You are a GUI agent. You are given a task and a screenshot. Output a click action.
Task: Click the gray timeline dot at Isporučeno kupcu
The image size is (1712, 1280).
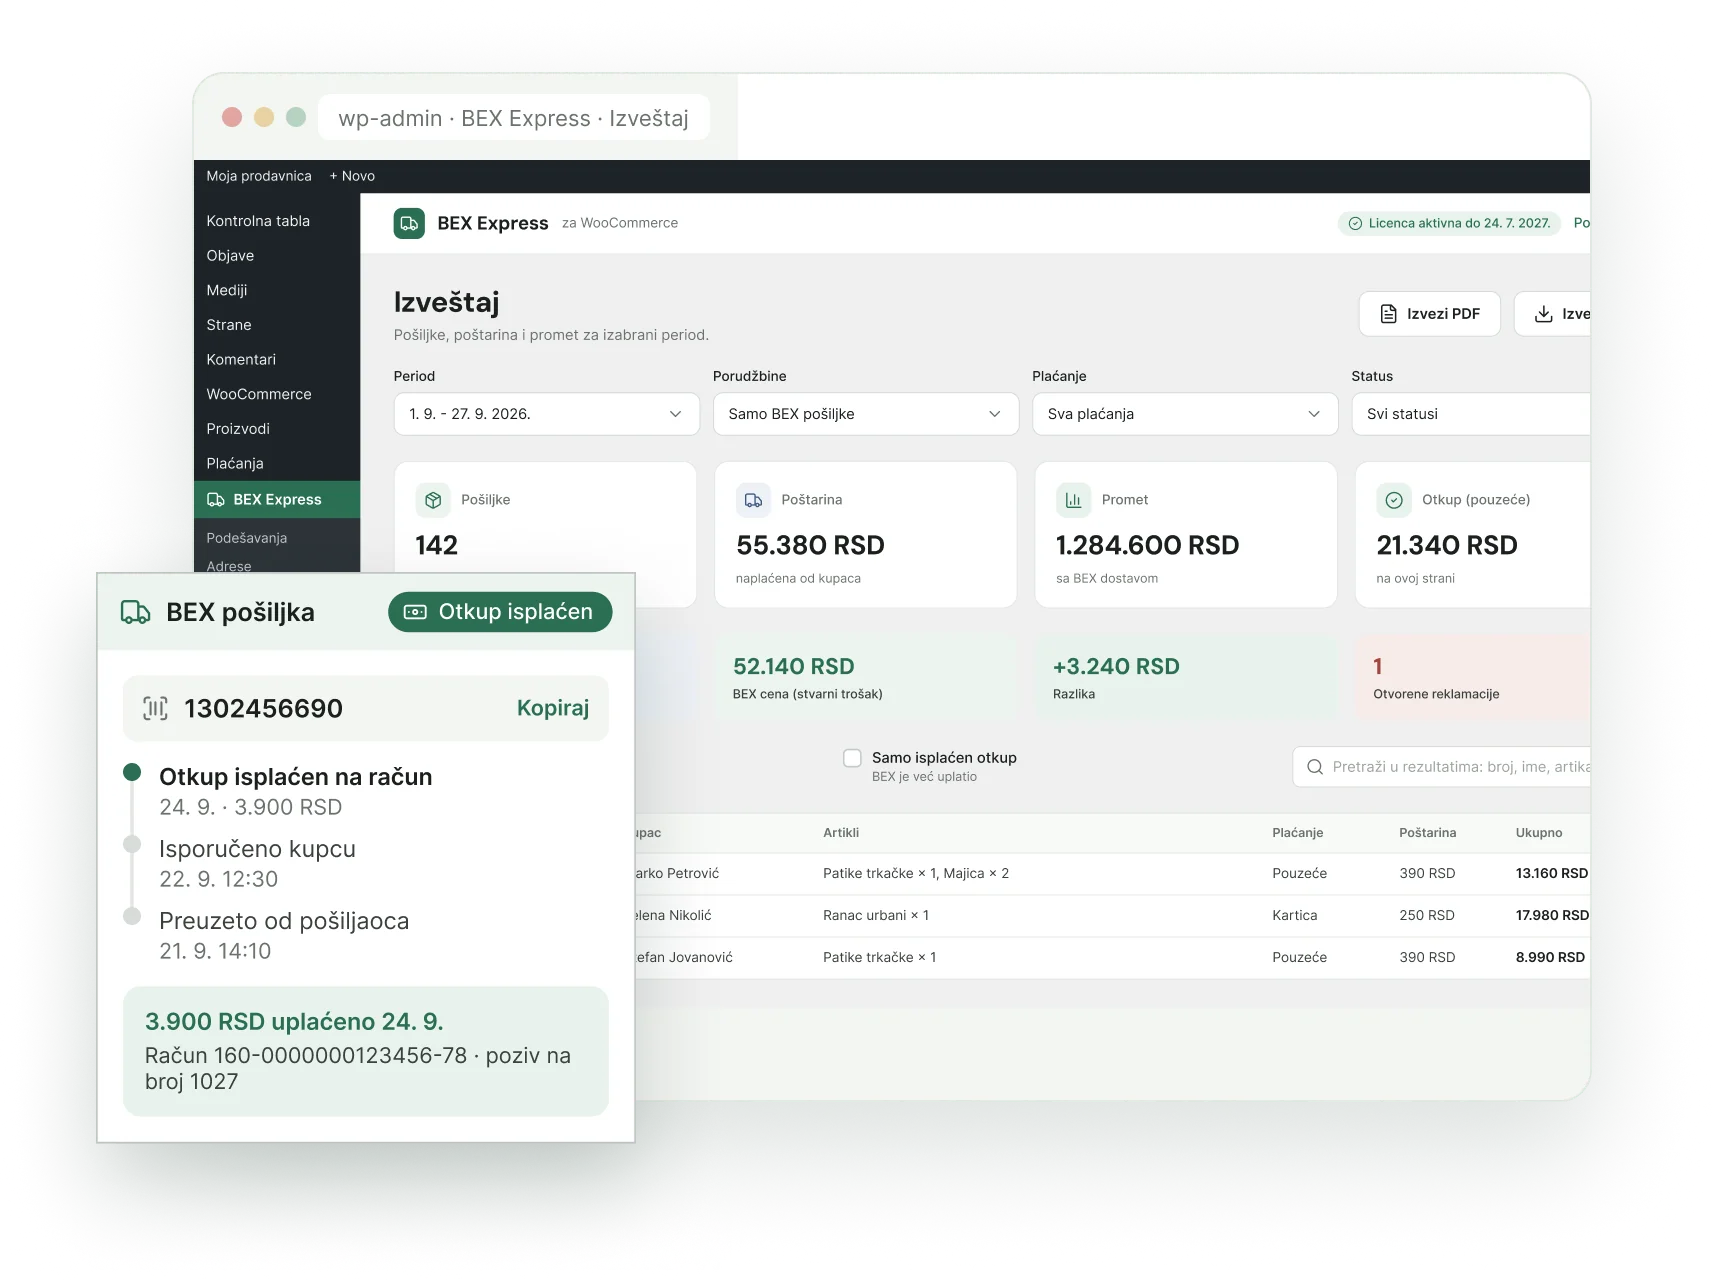click(132, 844)
